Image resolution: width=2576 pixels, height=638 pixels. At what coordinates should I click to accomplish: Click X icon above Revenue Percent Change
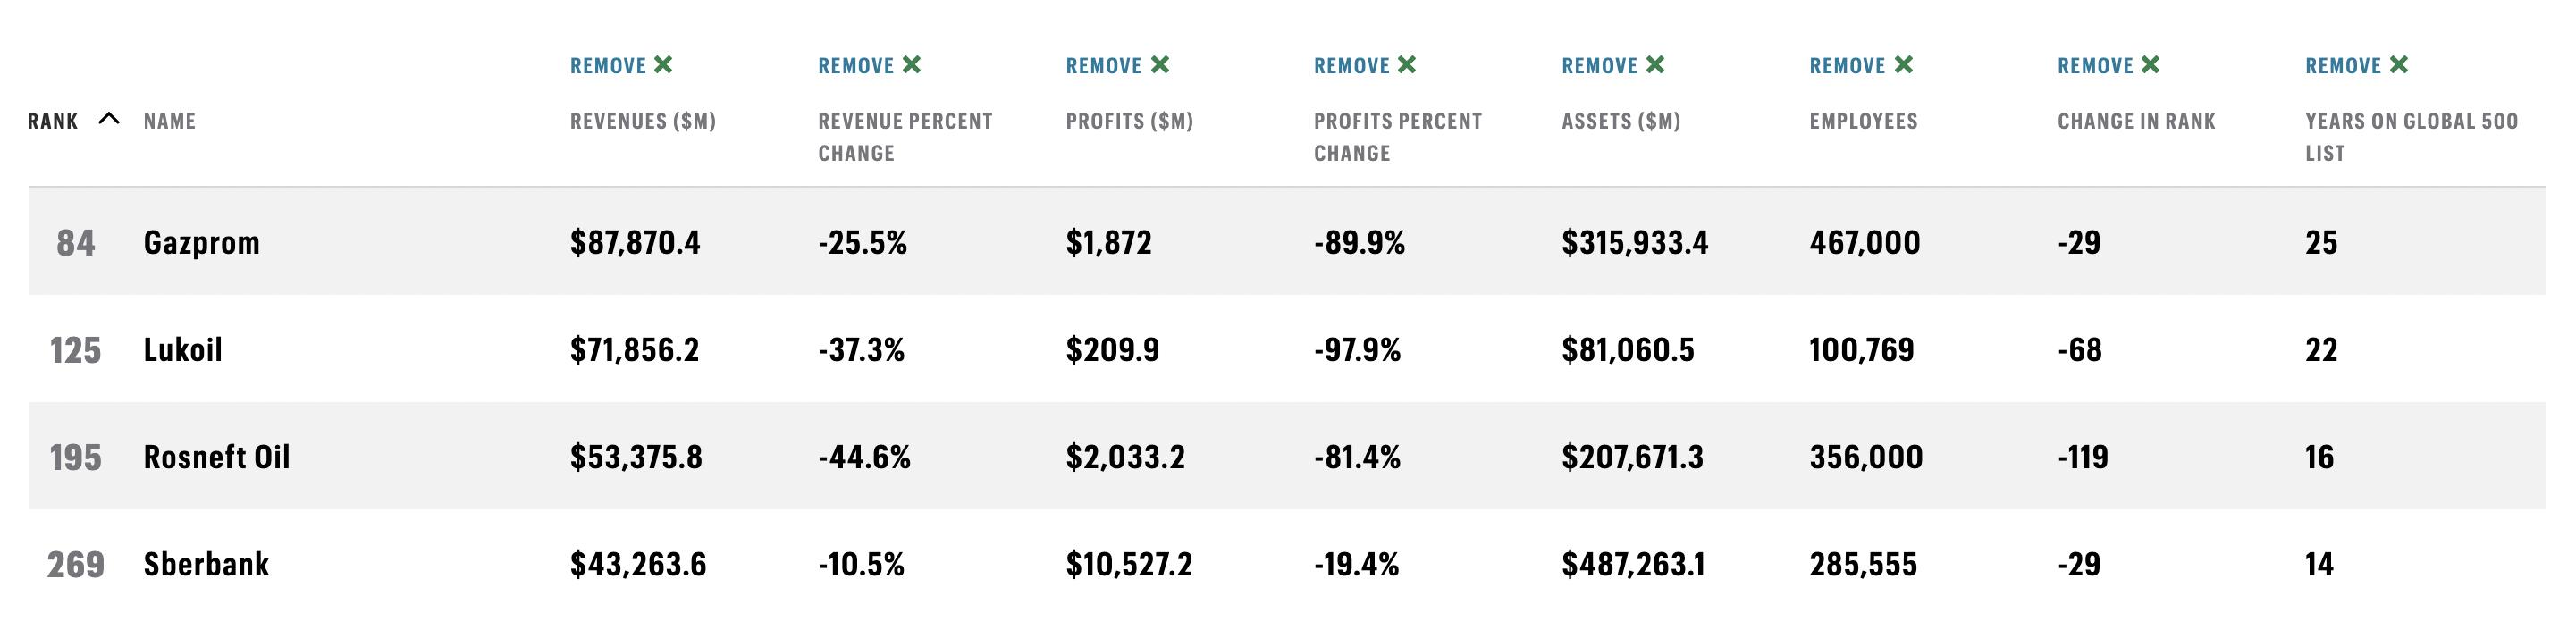coord(911,65)
